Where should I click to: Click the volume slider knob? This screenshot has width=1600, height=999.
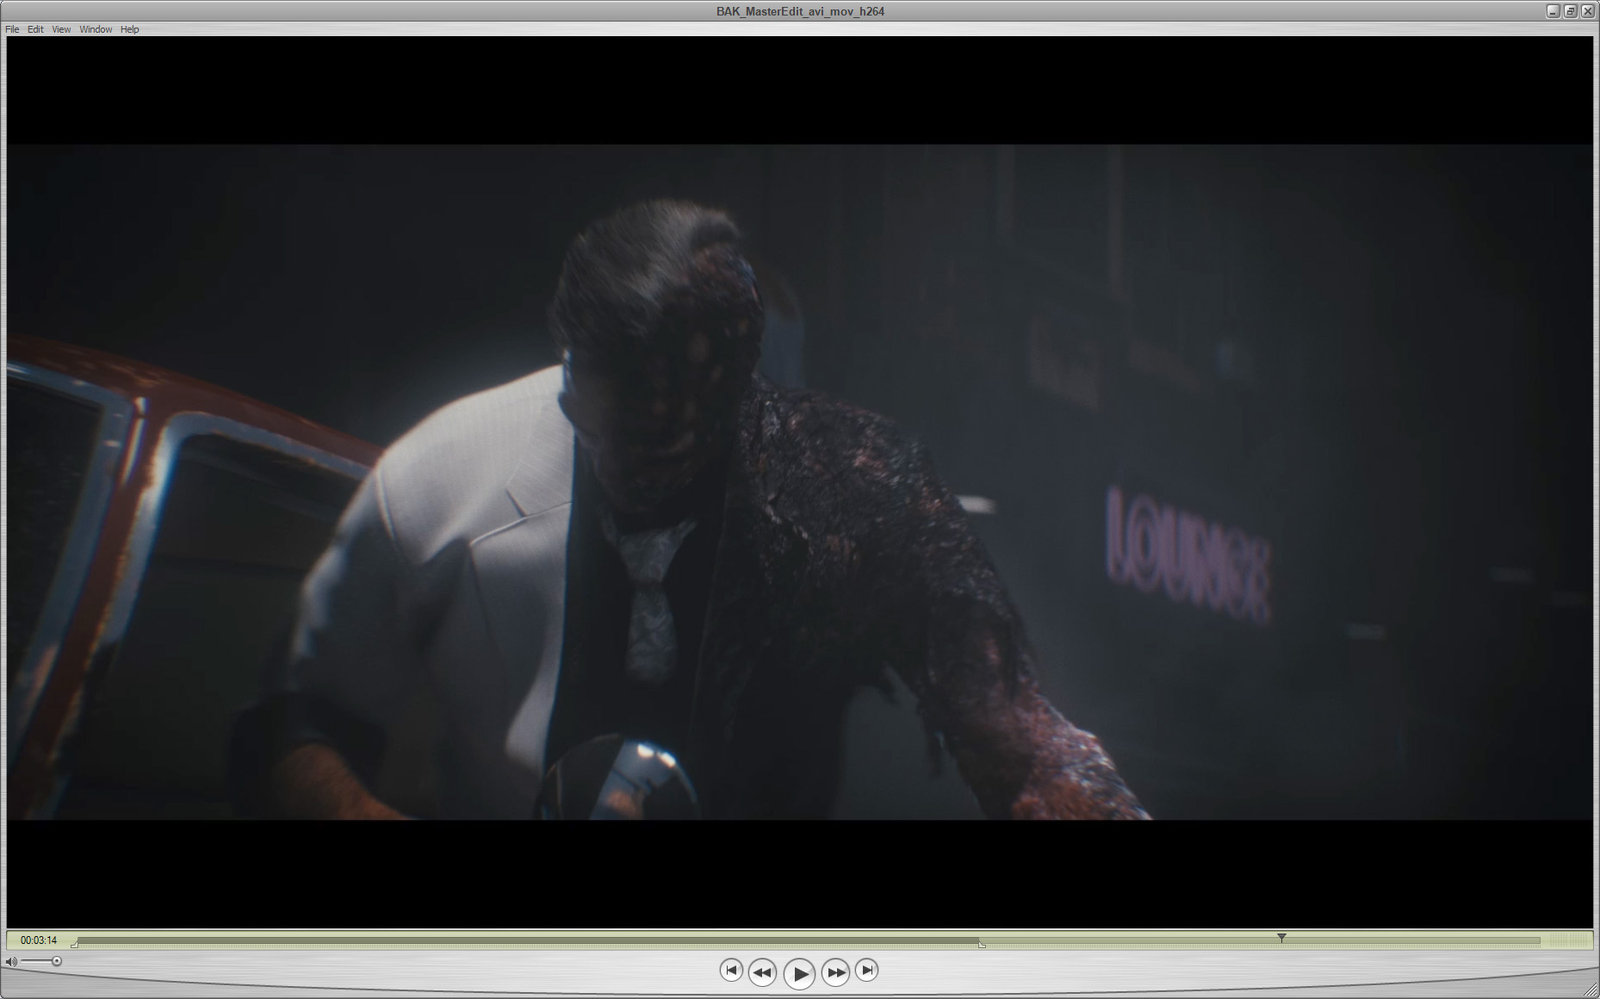(x=57, y=961)
